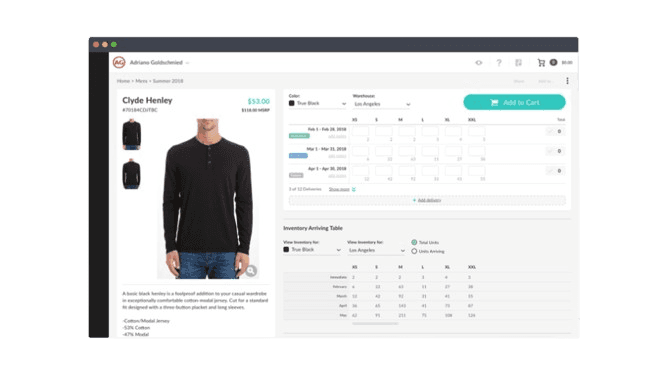Click the $53.00 price
This screenshot has height=374, width=667.
[x=258, y=101]
